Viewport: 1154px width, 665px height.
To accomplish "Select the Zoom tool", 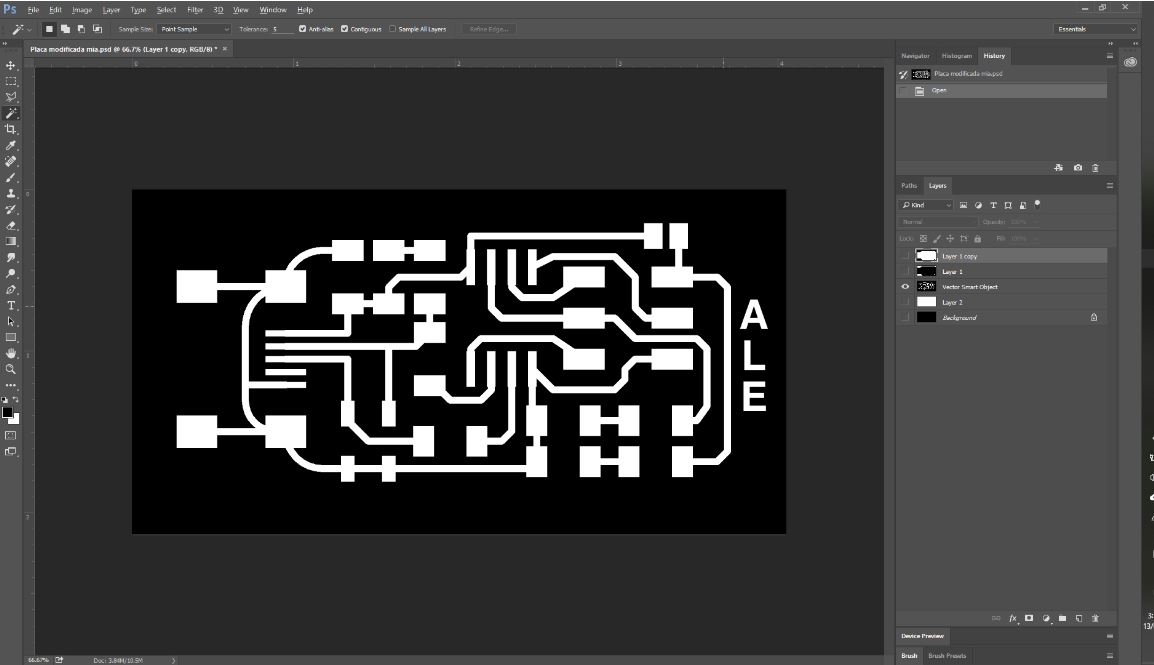I will click(x=10, y=369).
